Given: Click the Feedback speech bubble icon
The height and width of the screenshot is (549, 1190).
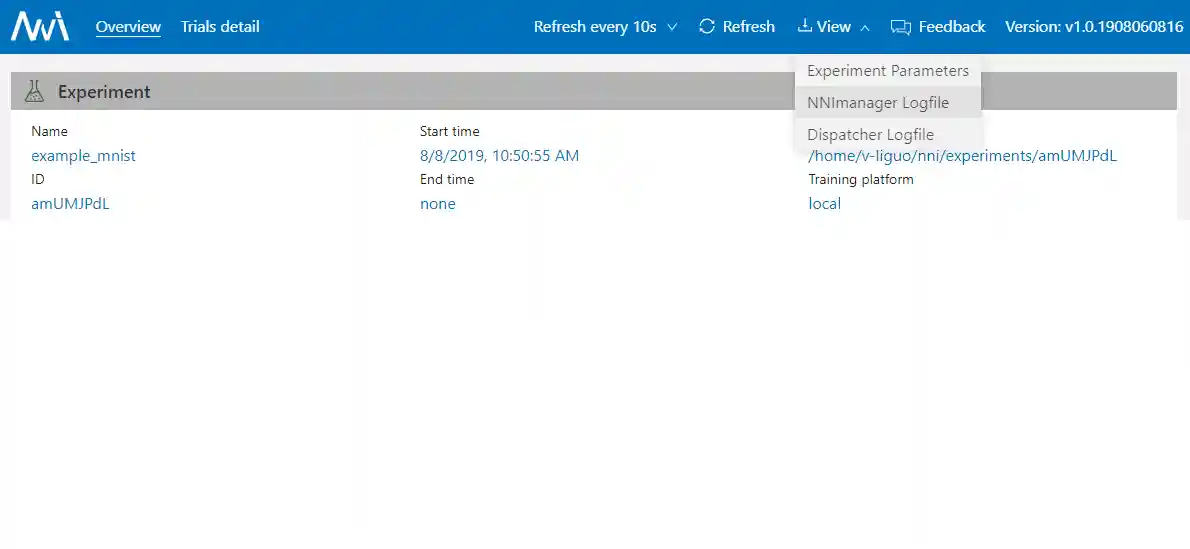Looking at the screenshot, I should pos(901,27).
